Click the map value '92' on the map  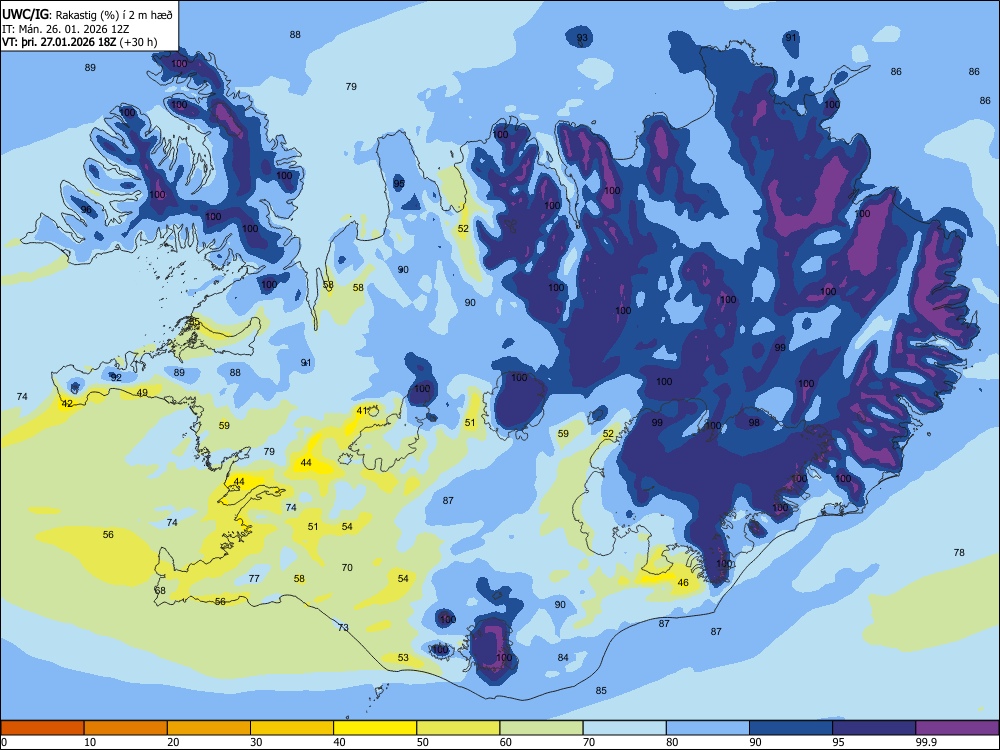[116, 378]
